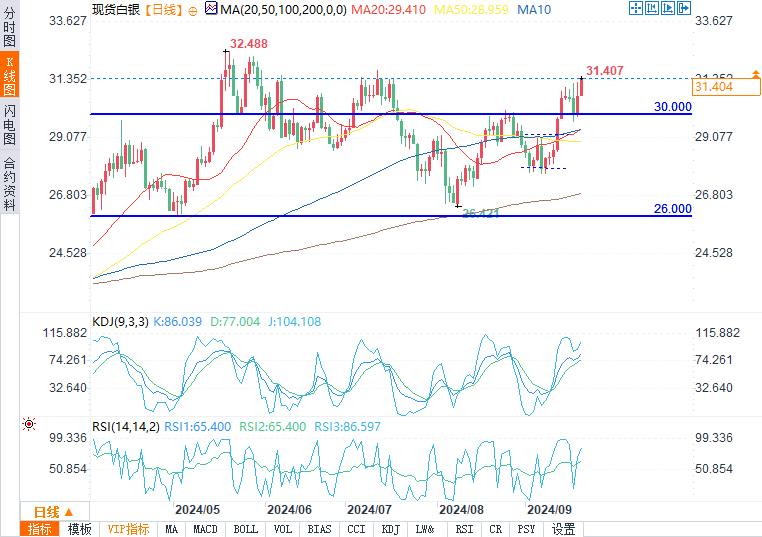Viewport: 762px width, 537px height.
Task: Open the 日线 period selector dropdown
Action: coord(54,512)
